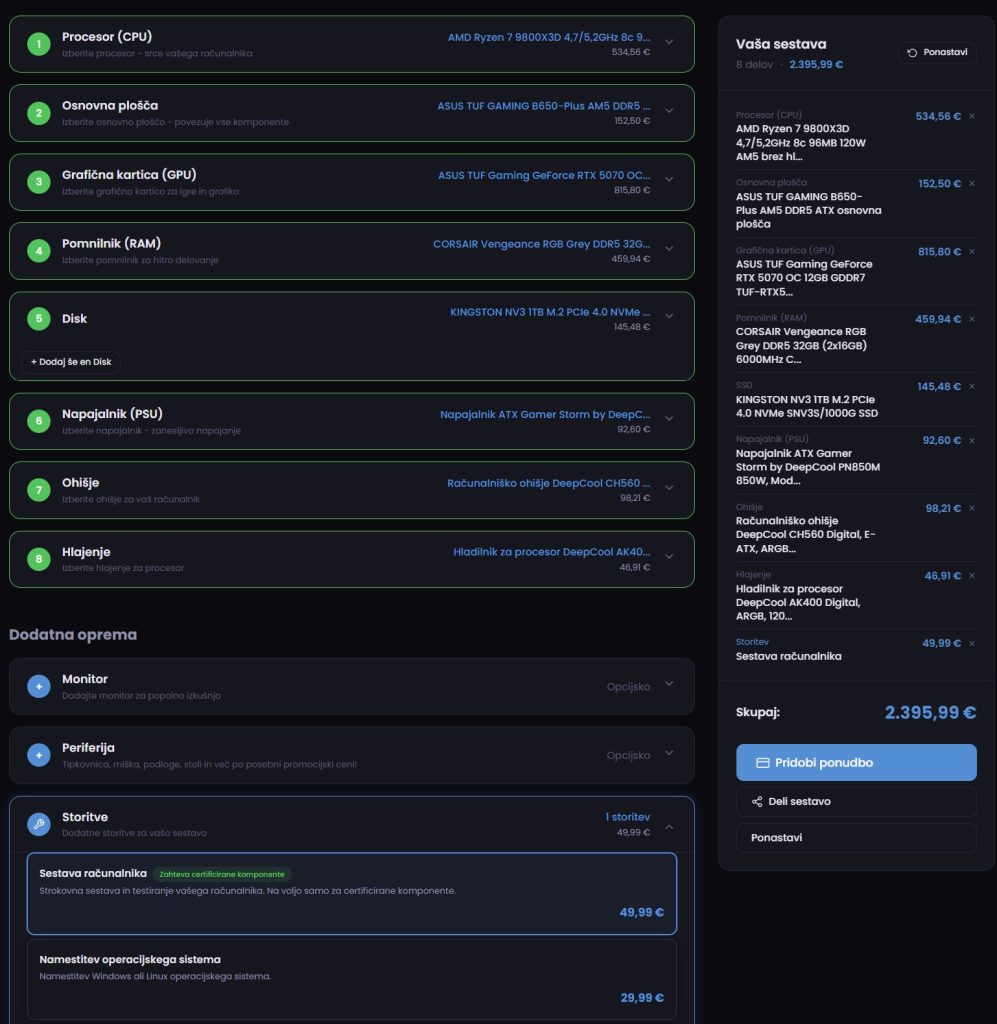The image size is (997, 1024).
Task: Share the build with Deli sestavo
Action: pos(856,801)
